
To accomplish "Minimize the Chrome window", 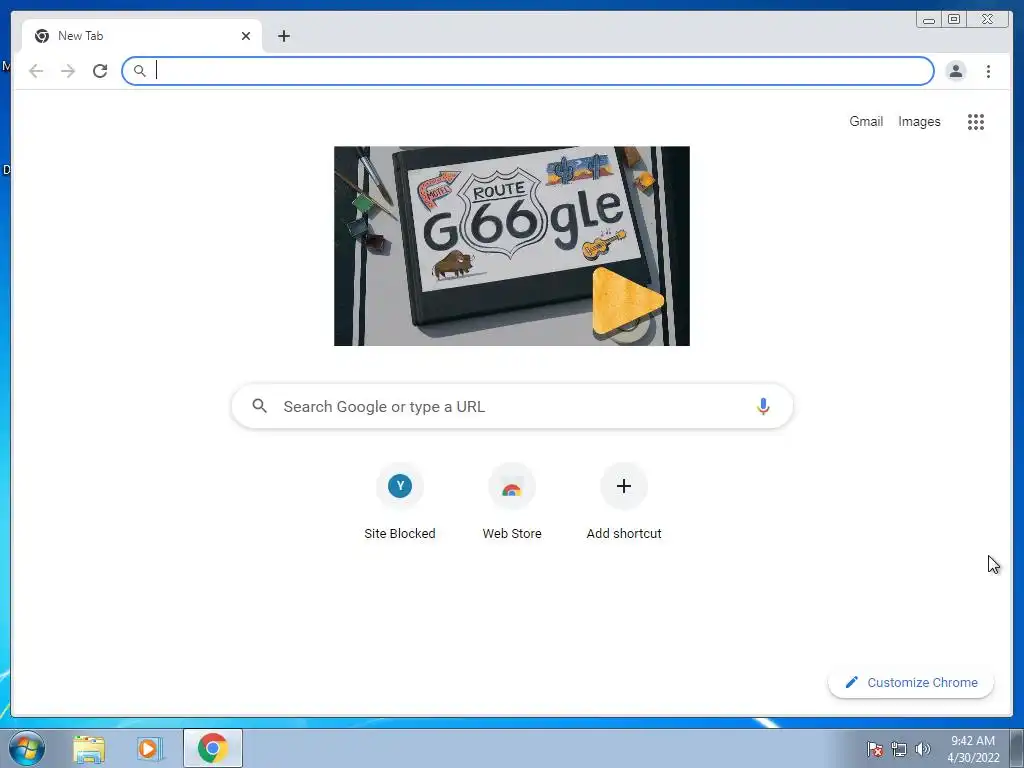I will click(x=929, y=20).
